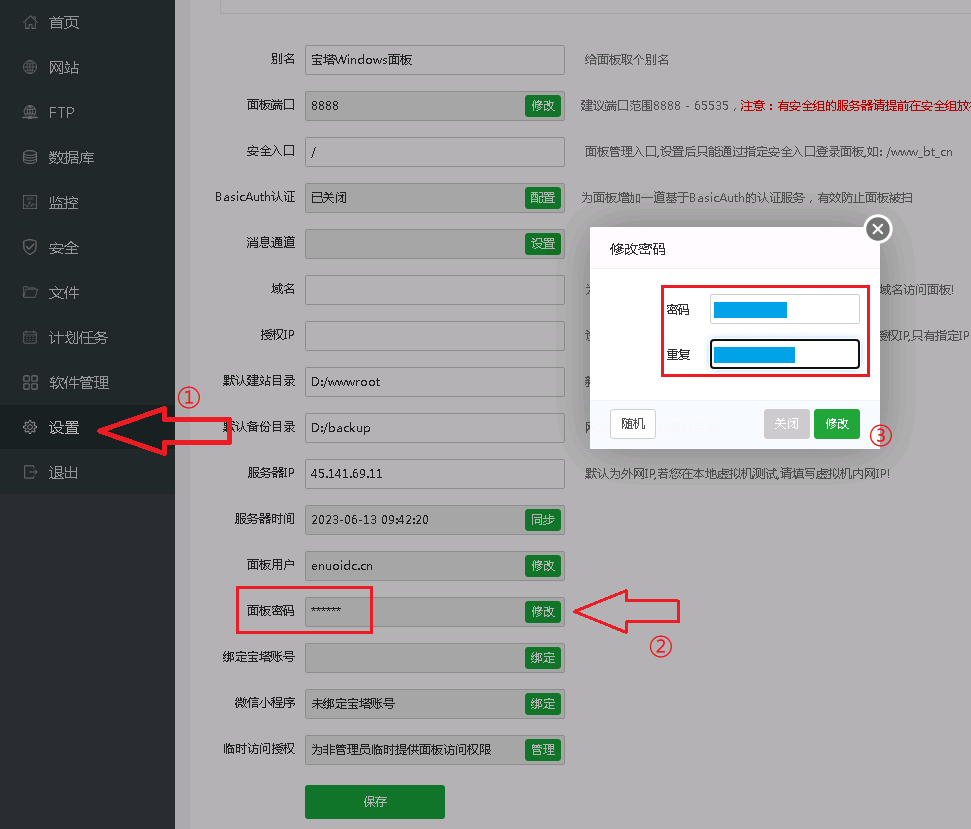Open the Website globe icon
Viewport: 971px width, 829px height.
pyautogui.click(x=30, y=67)
